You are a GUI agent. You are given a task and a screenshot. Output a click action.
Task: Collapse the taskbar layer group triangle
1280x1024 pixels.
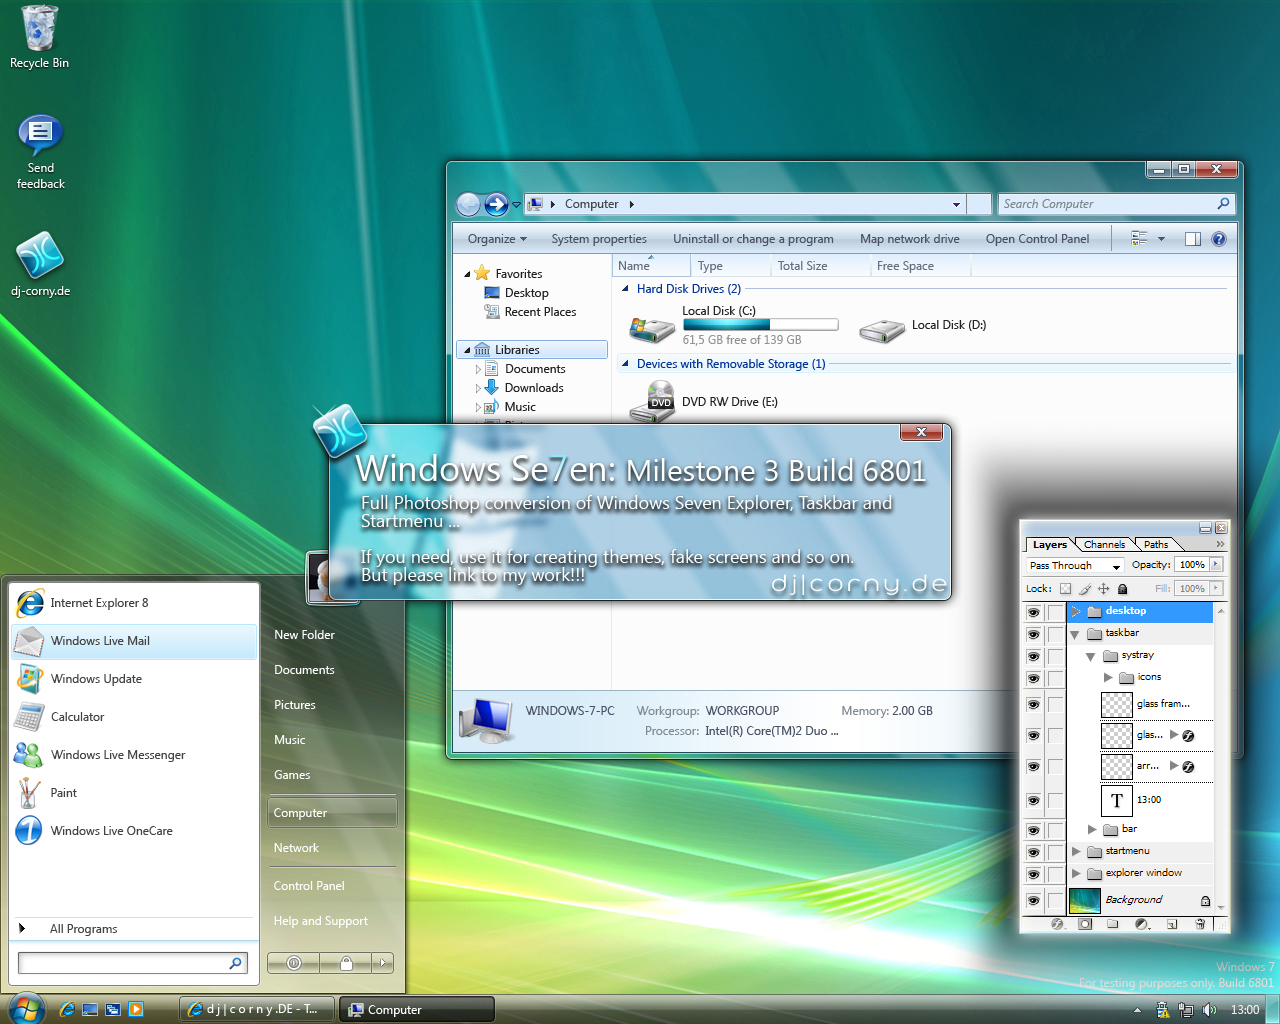pos(1075,634)
